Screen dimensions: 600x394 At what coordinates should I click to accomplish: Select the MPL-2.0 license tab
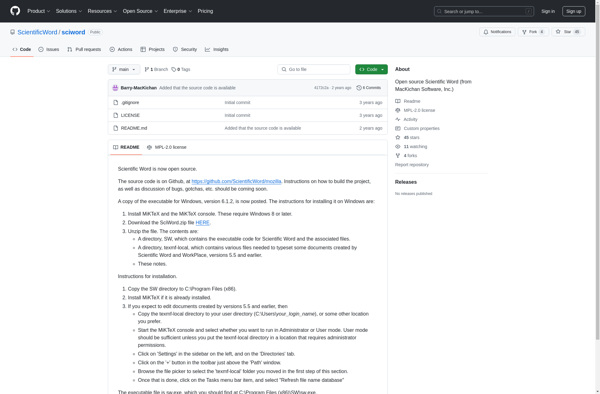(x=166, y=147)
